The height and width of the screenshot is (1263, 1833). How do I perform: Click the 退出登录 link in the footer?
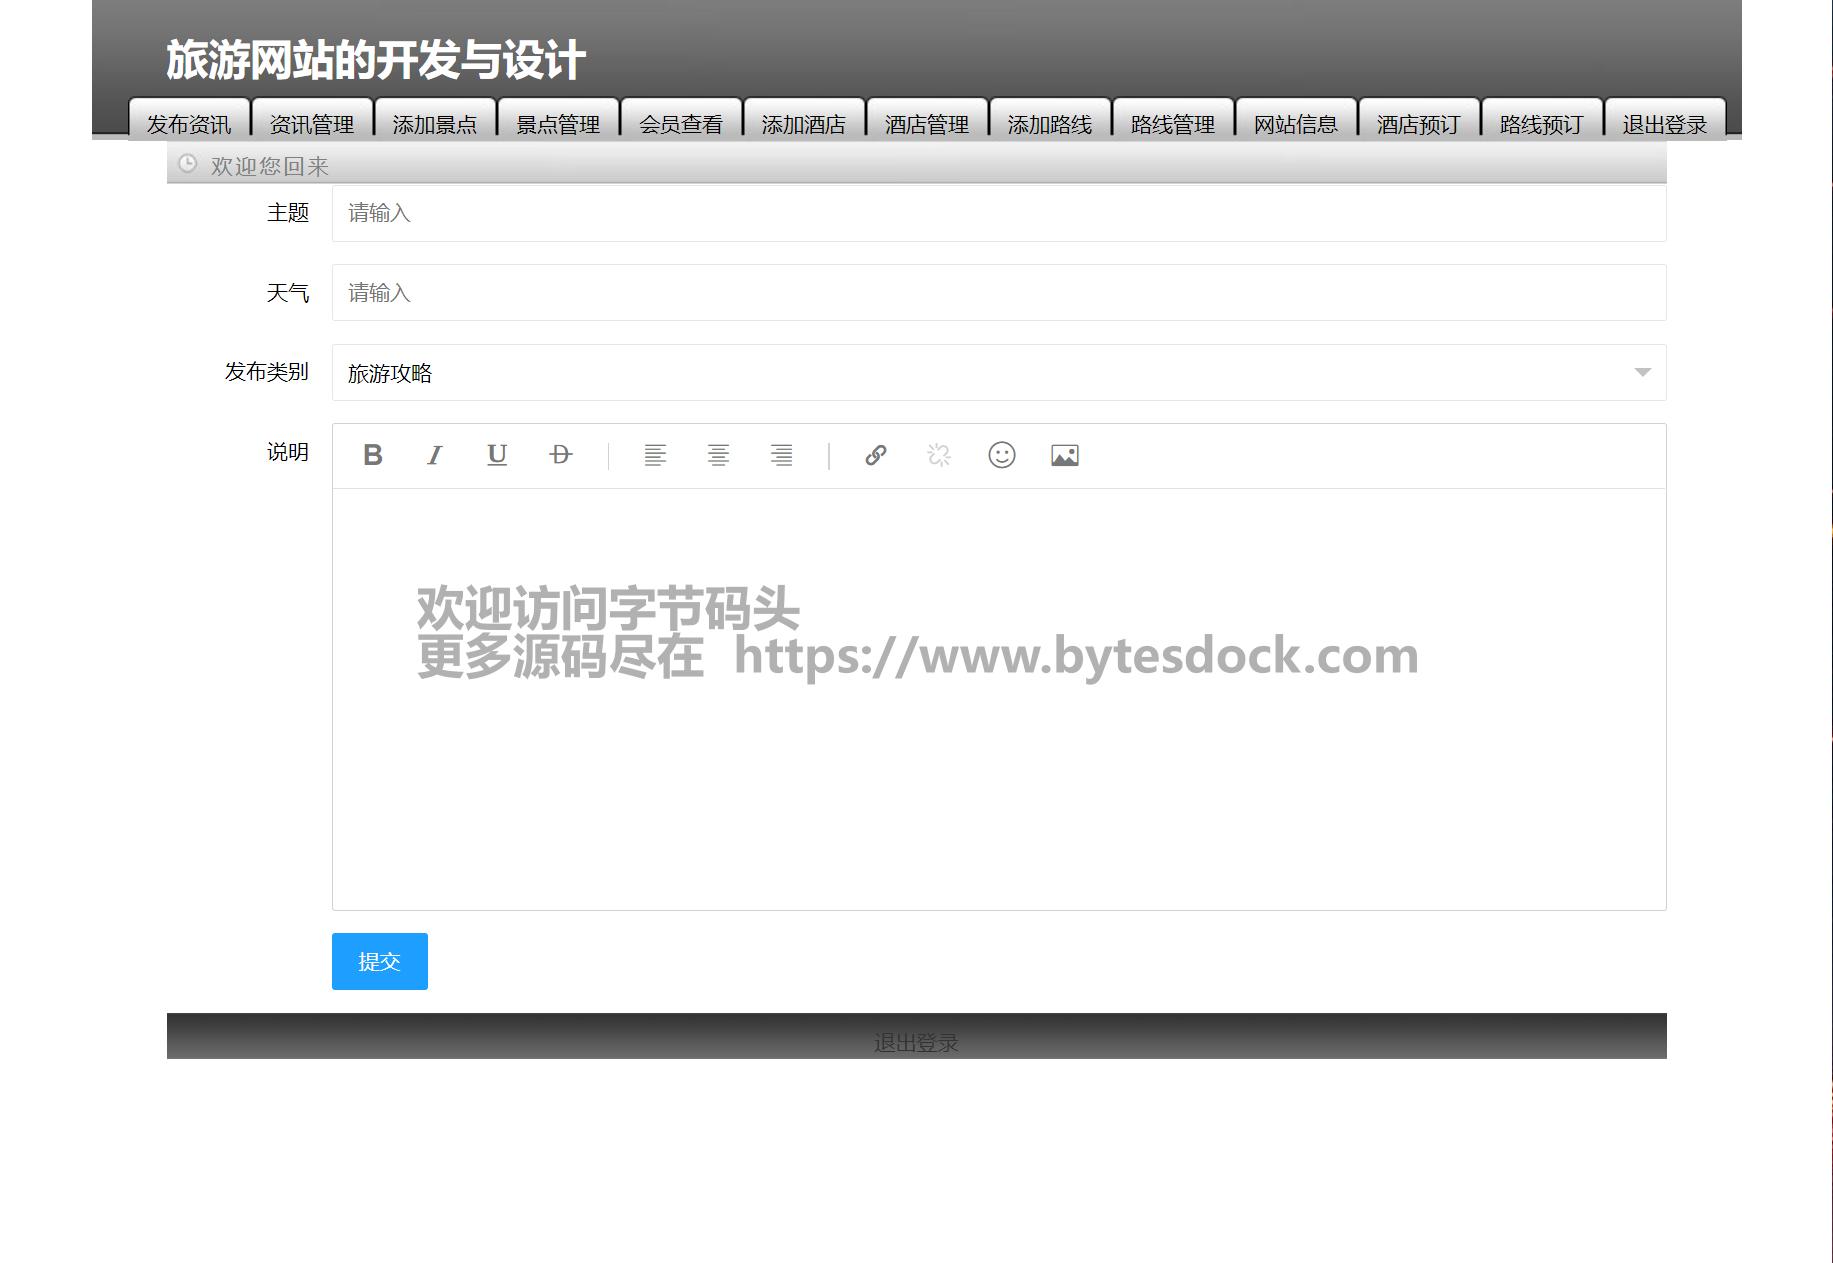[x=916, y=1043]
